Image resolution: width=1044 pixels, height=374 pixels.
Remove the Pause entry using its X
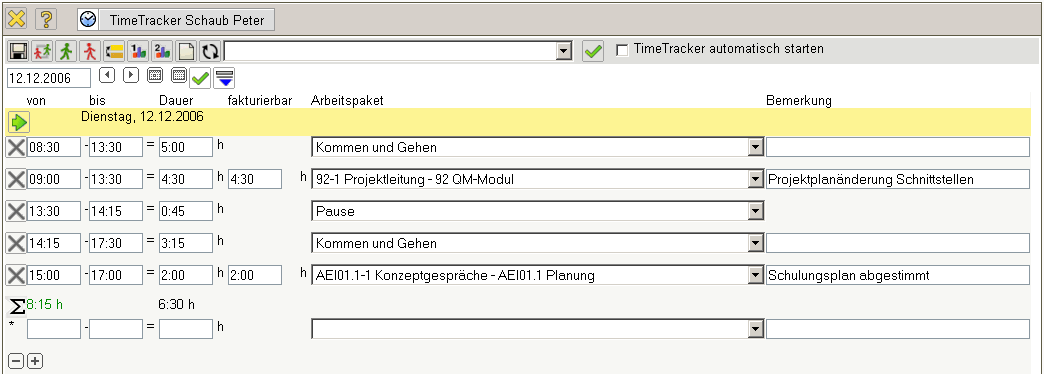[x=16, y=211]
